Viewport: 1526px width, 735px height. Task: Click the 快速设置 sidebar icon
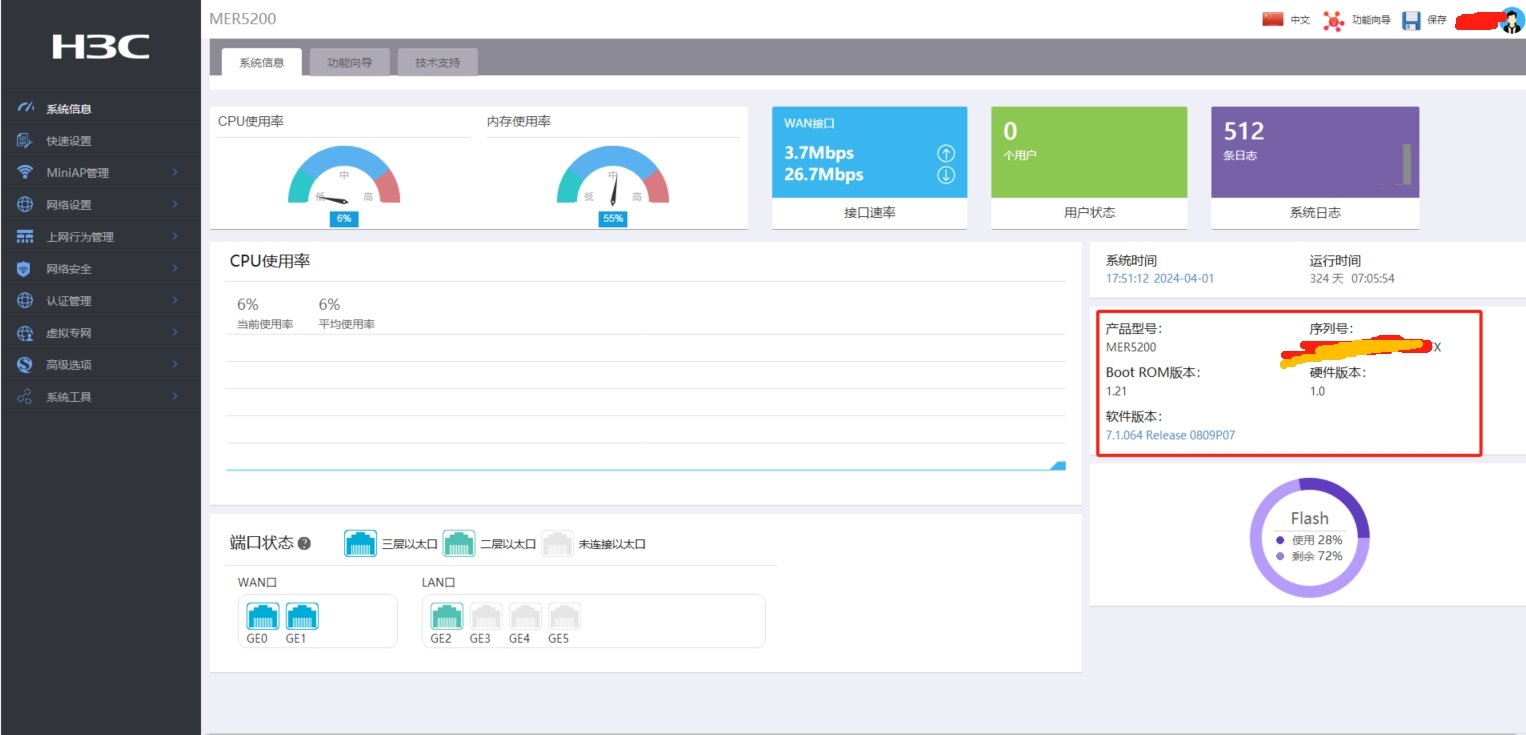[26, 141]
